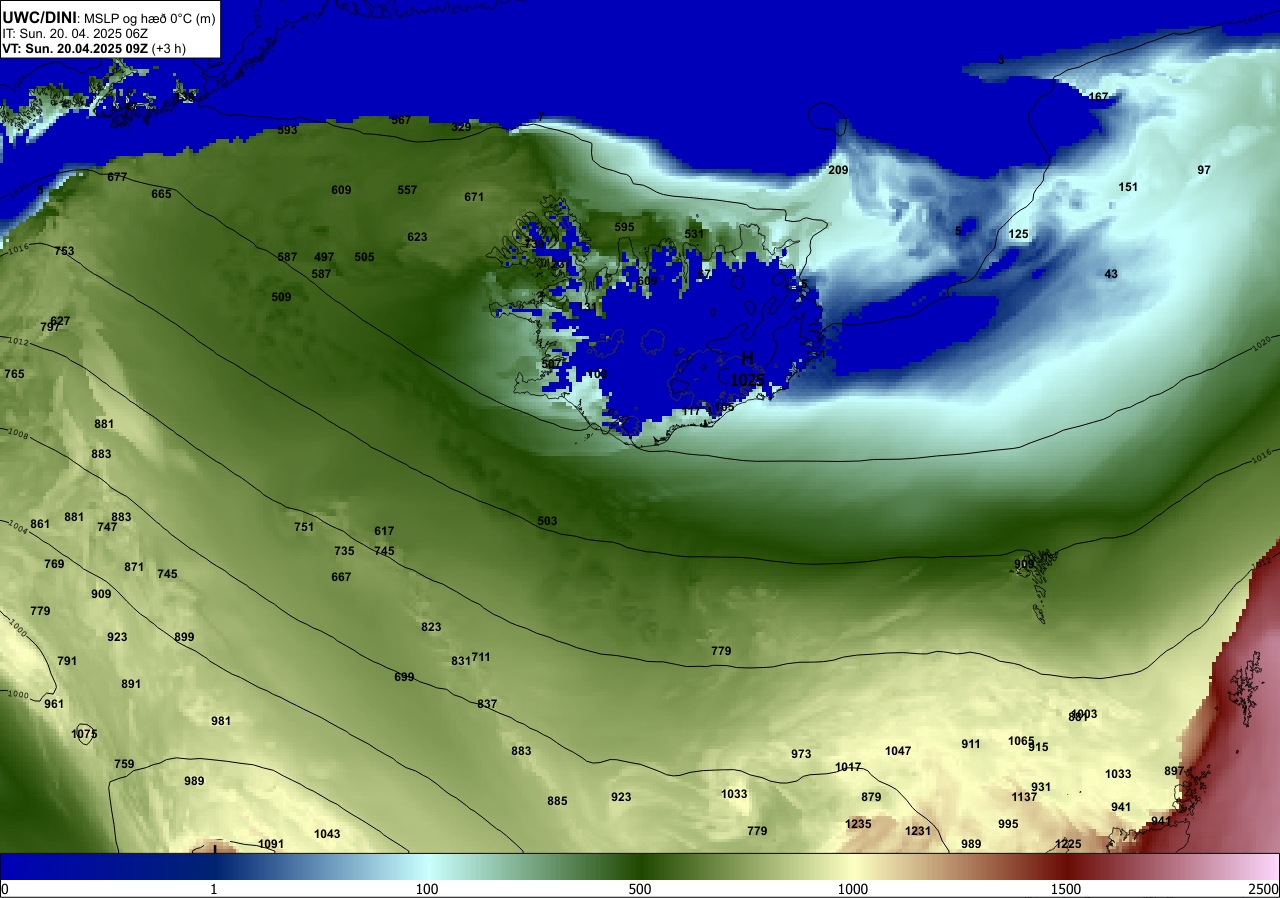Click the map value 593
Image resolution: width=1280 pixels, height=898 pixels.
point(287,130)
